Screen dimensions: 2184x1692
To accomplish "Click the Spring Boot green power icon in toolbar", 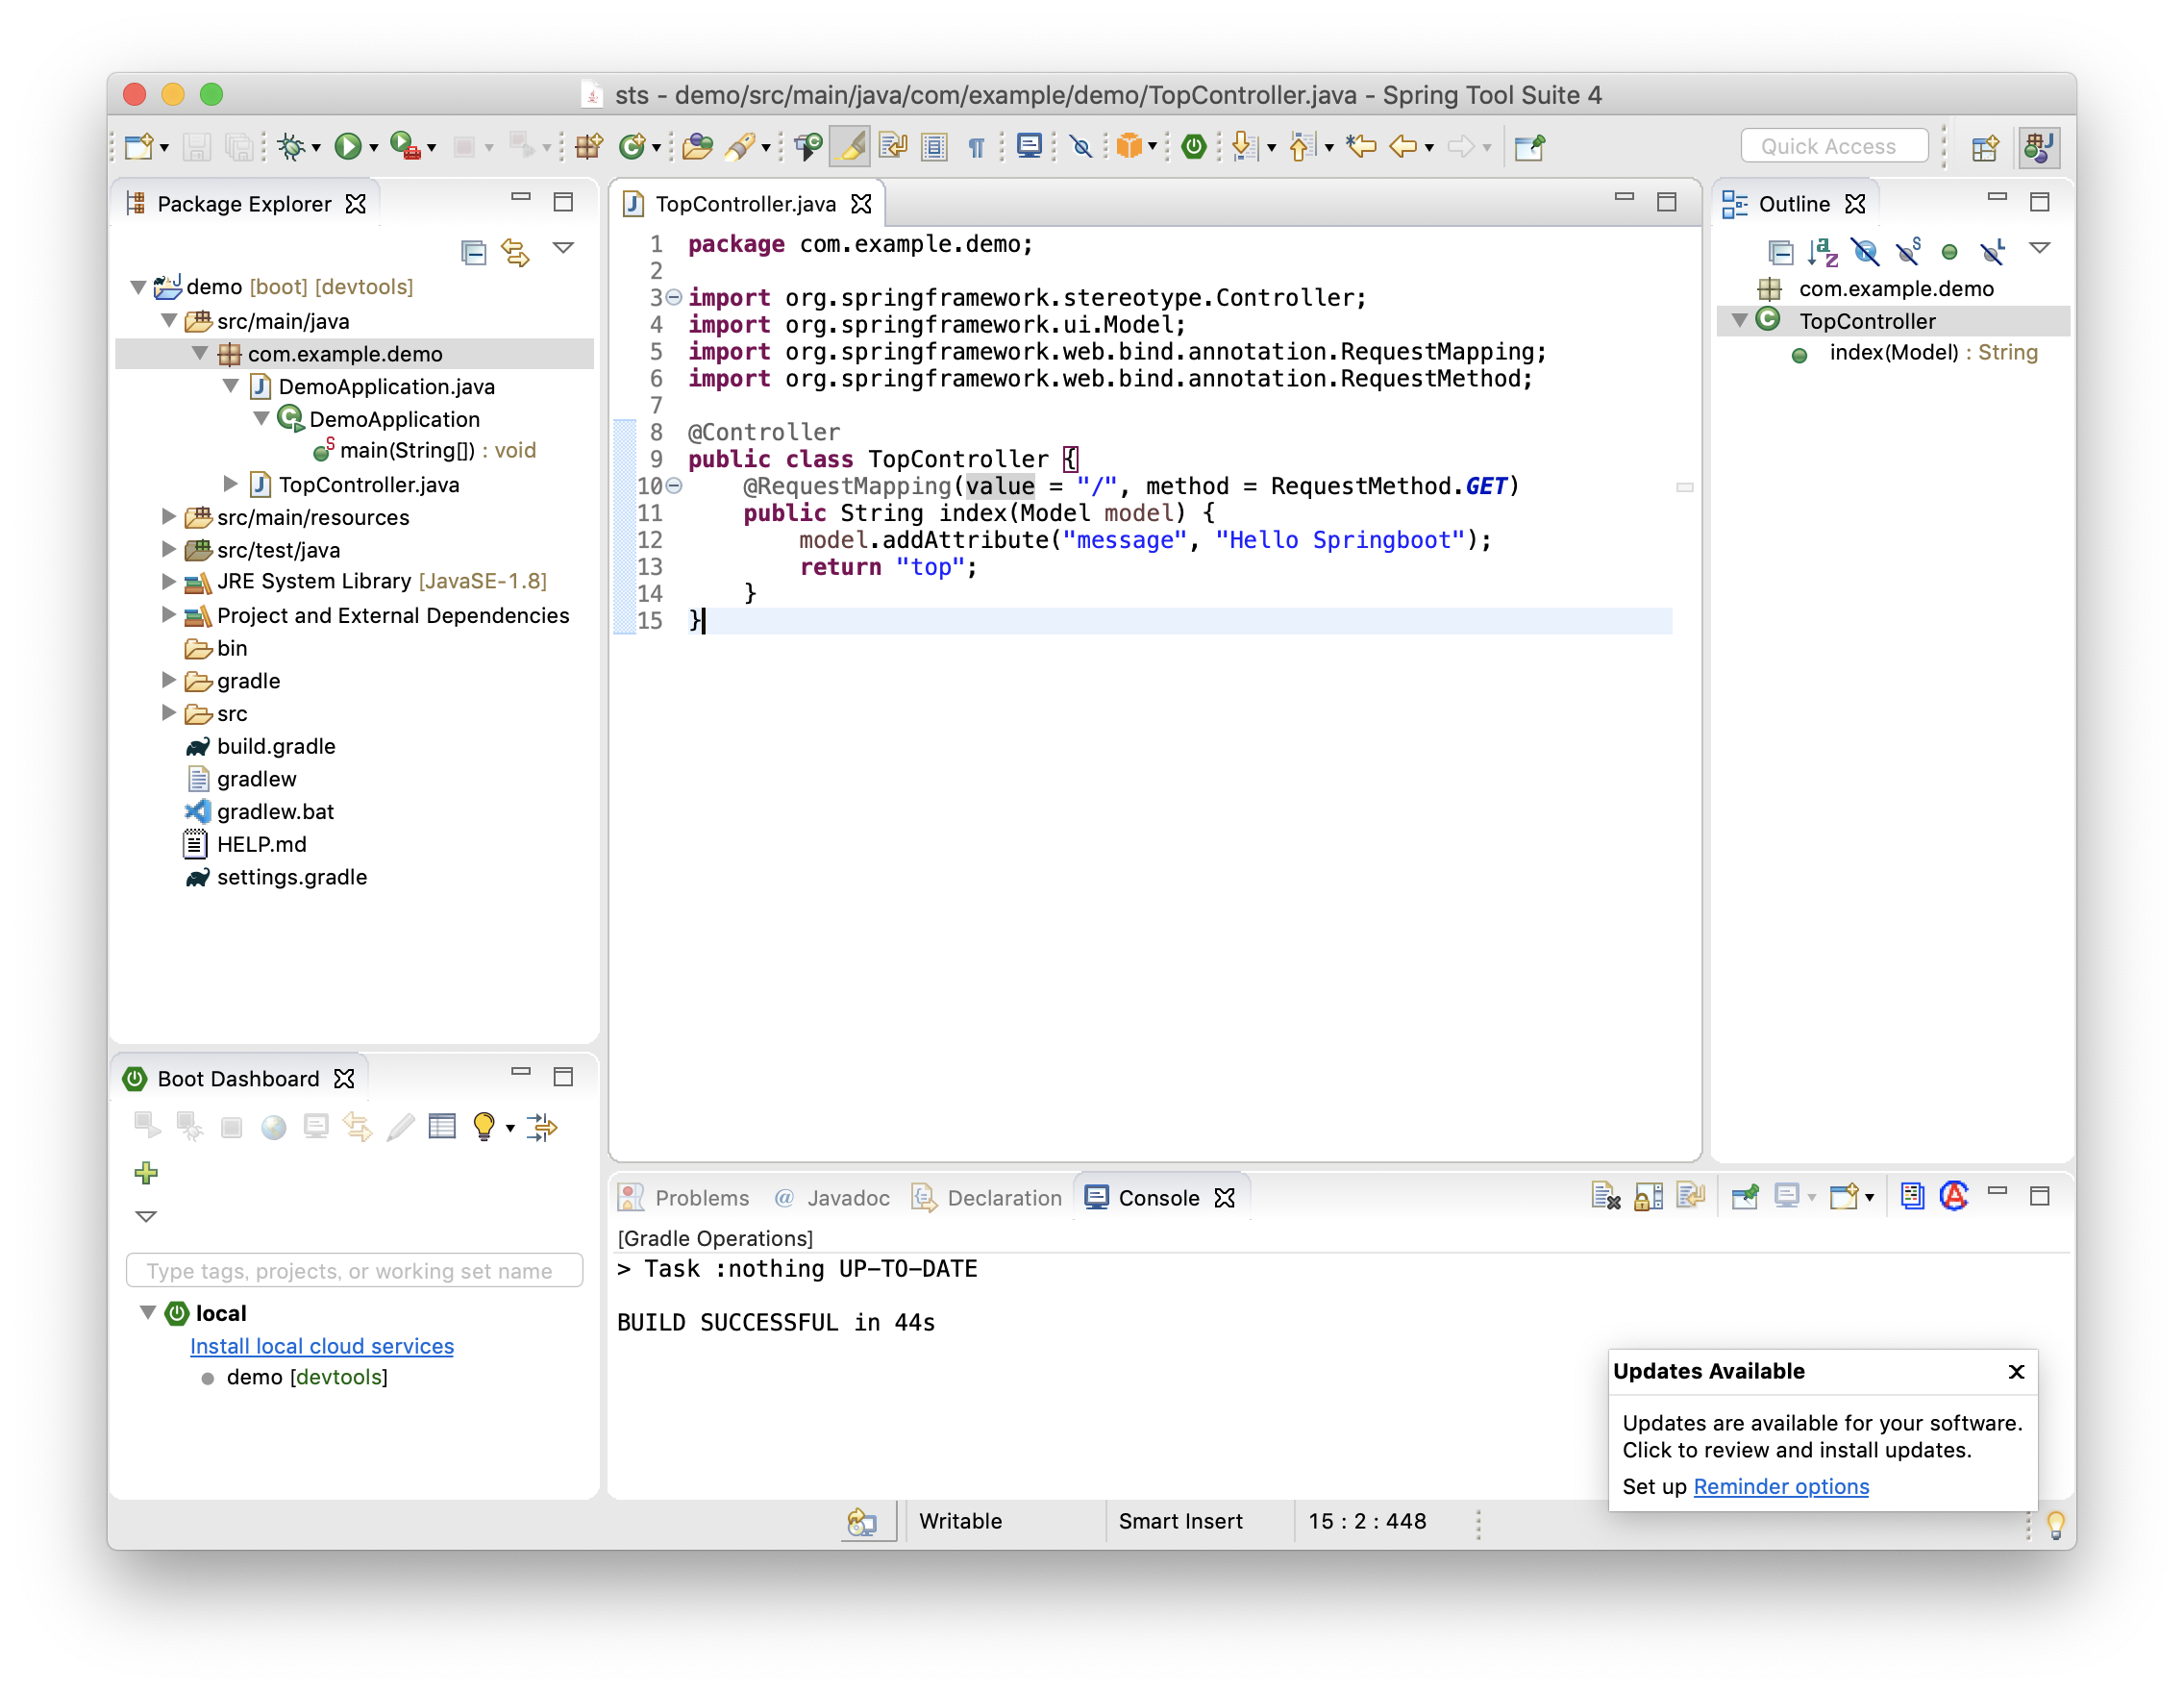I will click(1193, 147).
